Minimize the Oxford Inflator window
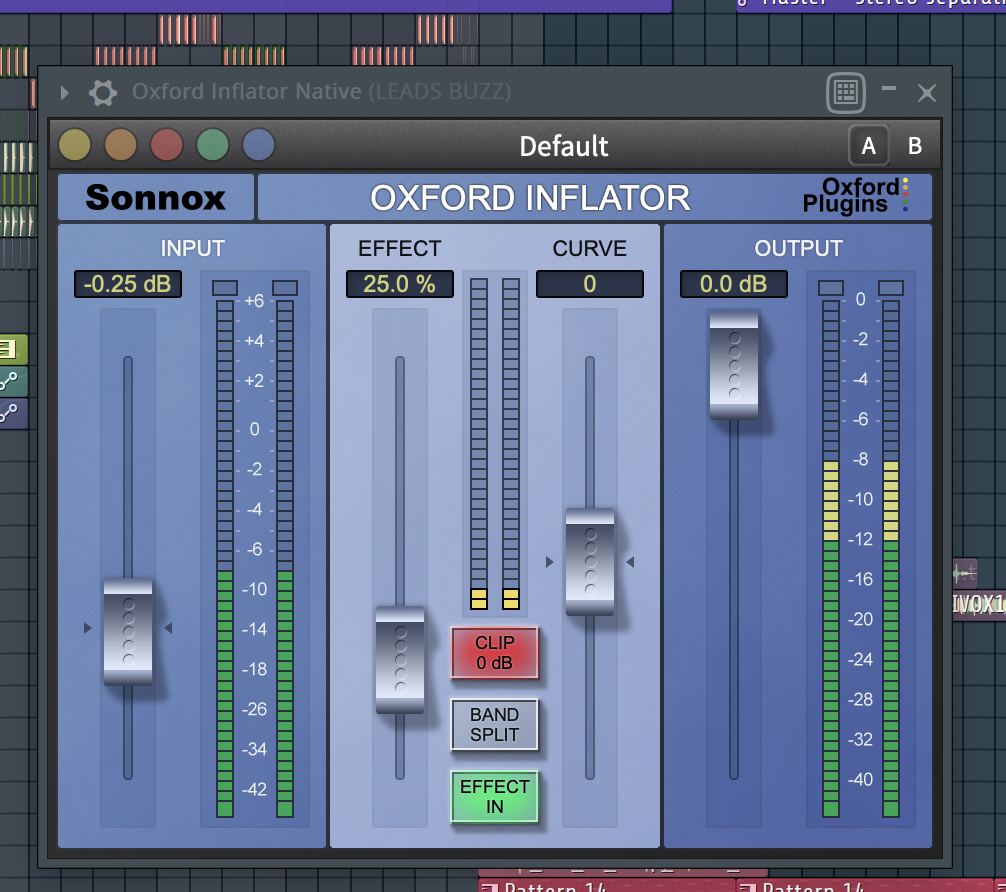The image size is (1006, 892). (889, 89)
